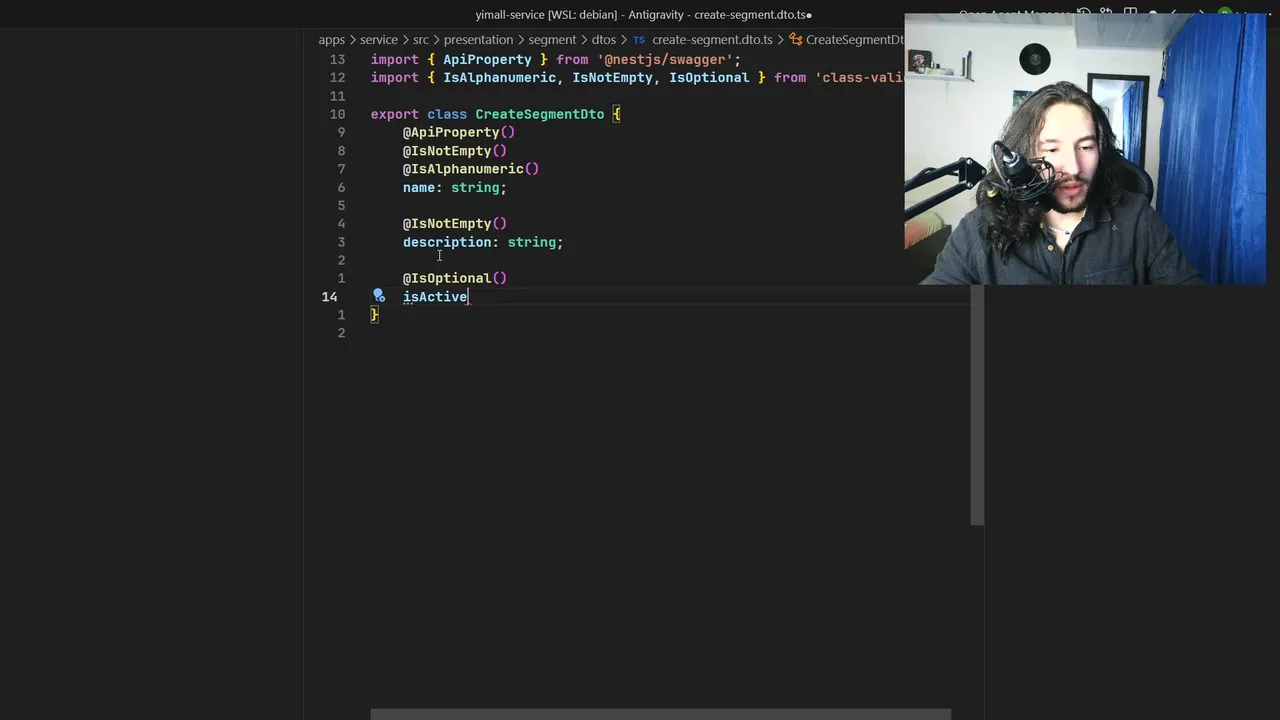The width and height of the screenshot is (1280, 720).
Task: Click the @IsAlphanumeric() decorator
Action: tap(471, 169)
